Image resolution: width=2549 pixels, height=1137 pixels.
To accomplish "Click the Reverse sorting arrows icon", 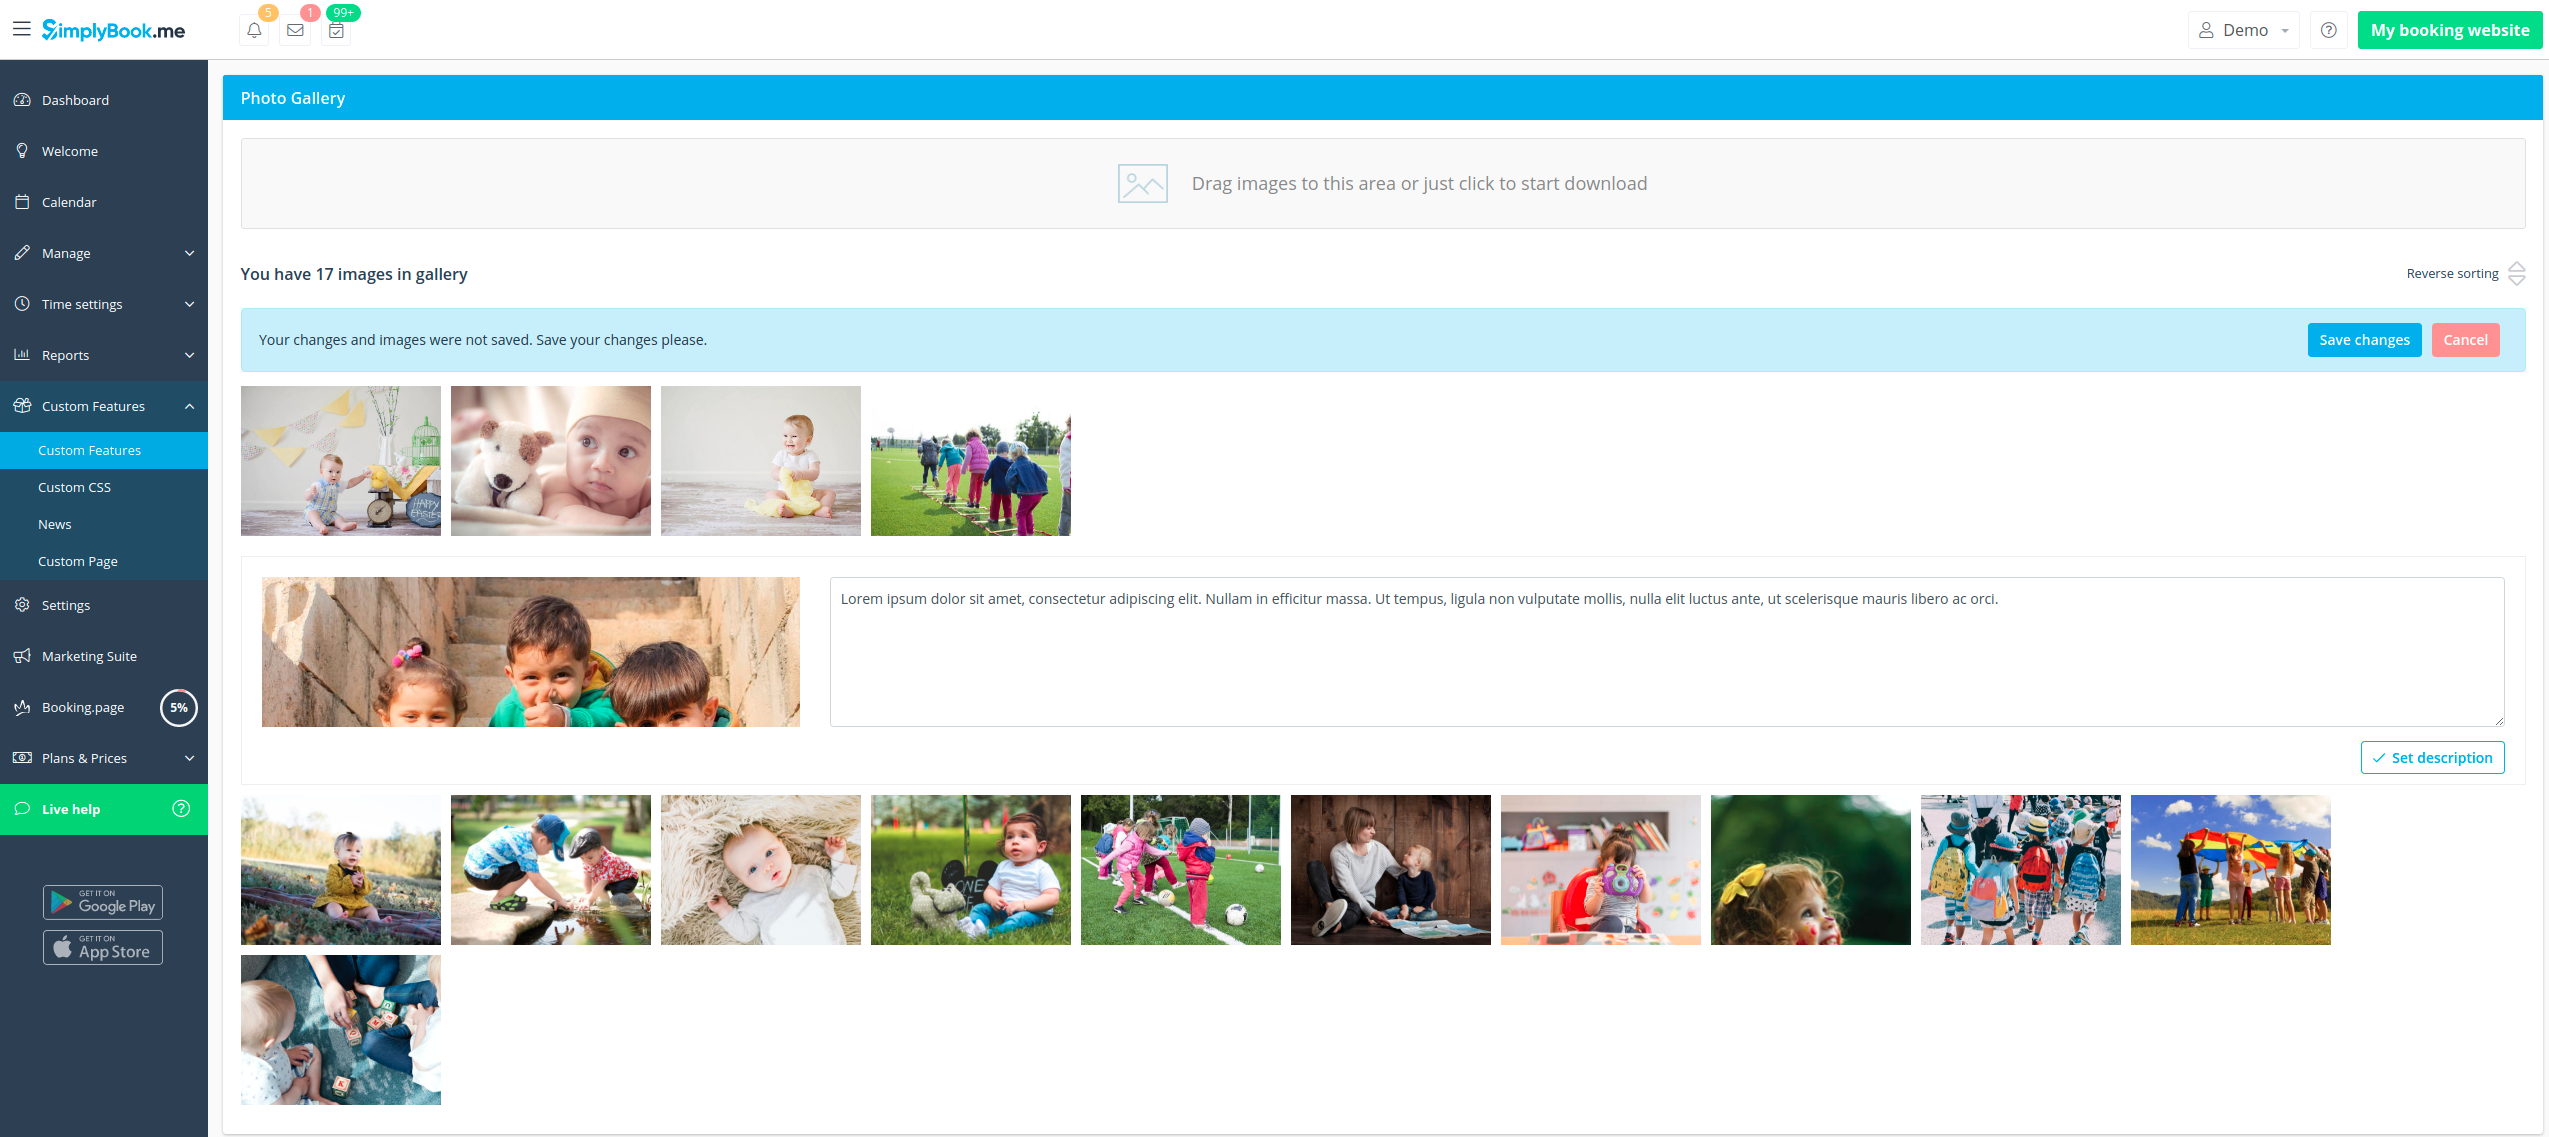I will click(x=2517, y=273).
